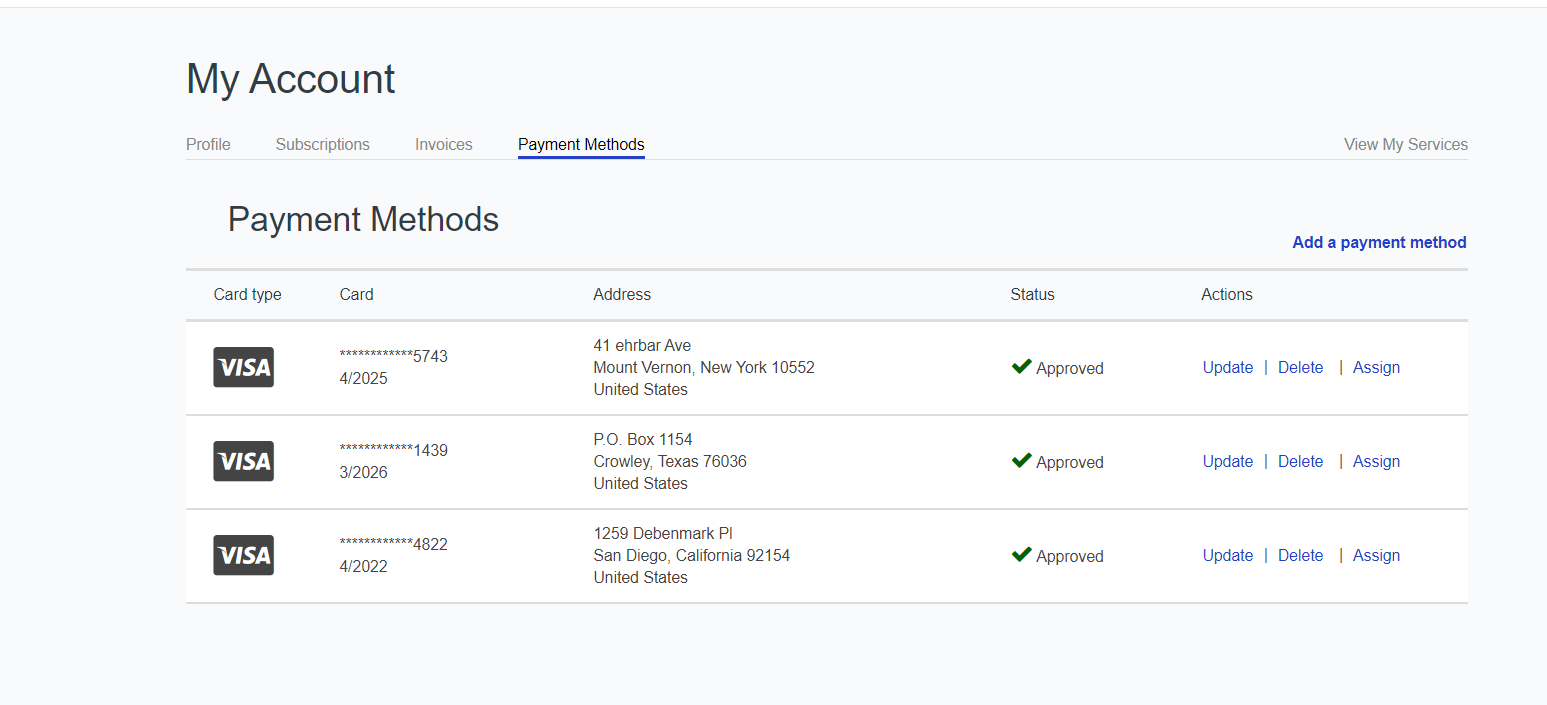Click the Visa icon for card ending 5743

click(243, 367)
